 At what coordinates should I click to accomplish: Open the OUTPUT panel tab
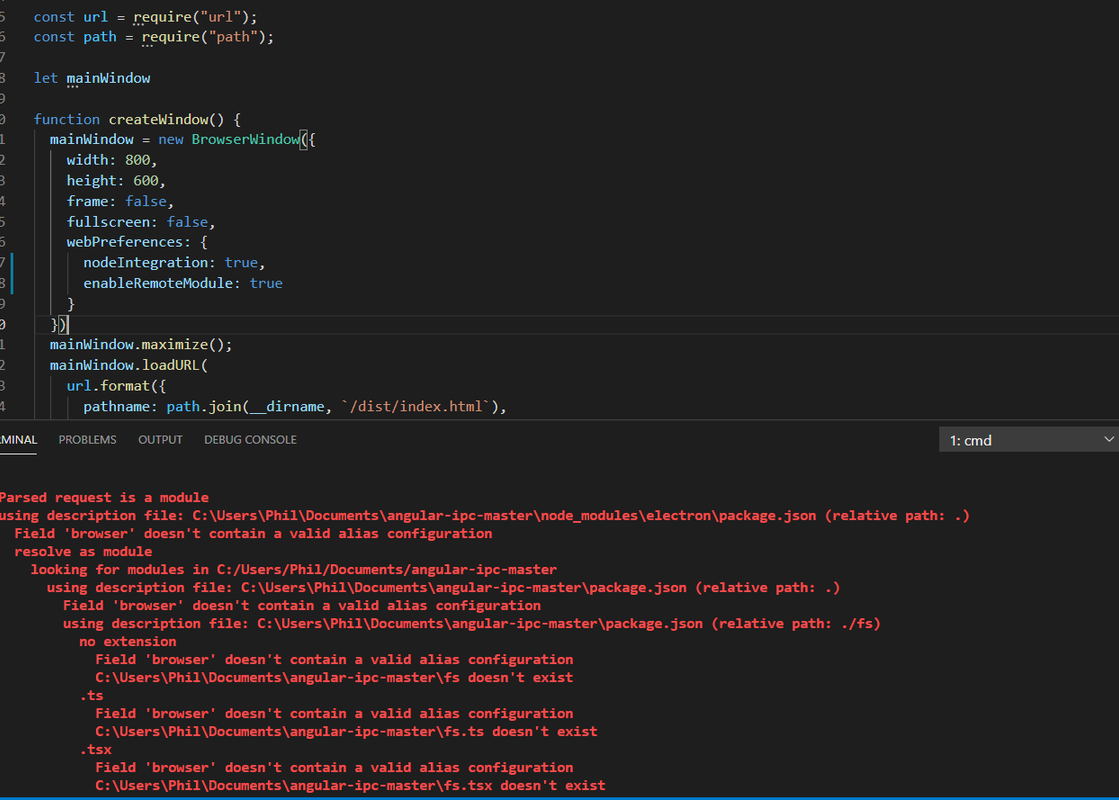[x=160, y=440]
